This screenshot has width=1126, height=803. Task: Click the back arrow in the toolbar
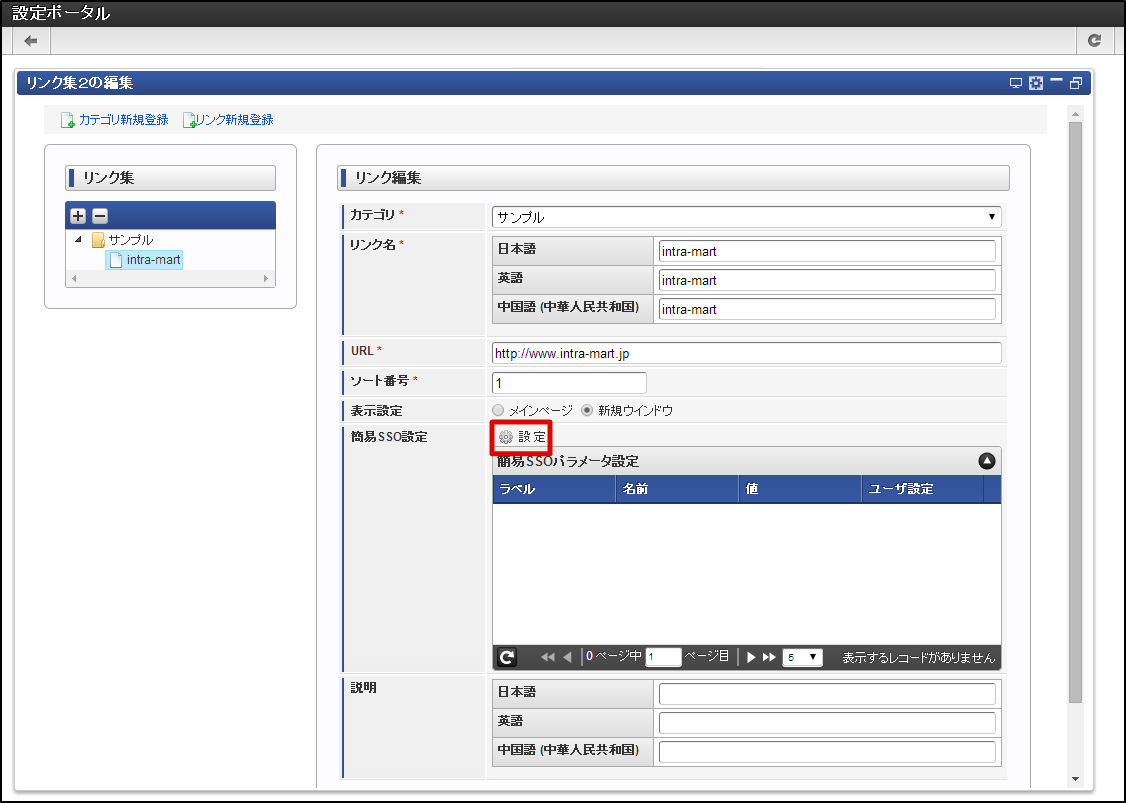(31, 41)
